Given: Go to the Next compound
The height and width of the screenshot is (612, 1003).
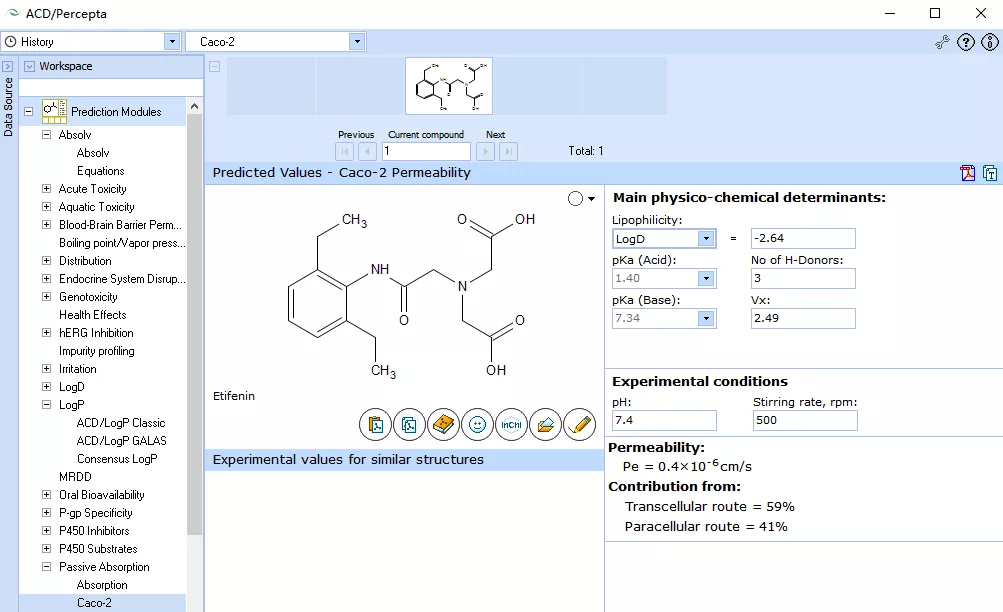Looking at the screenshot, I should click(x=485, y=152).
